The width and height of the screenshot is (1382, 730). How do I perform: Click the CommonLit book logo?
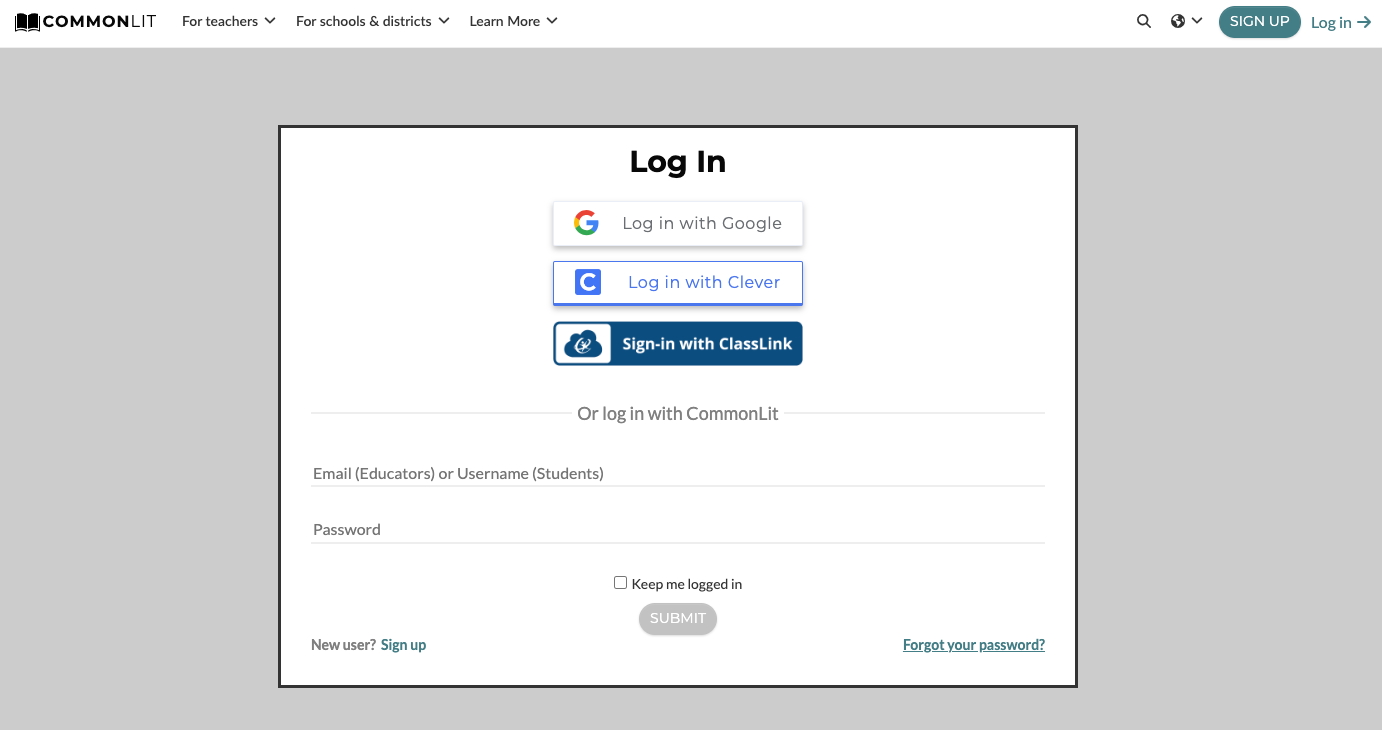(x=86, y=21)
